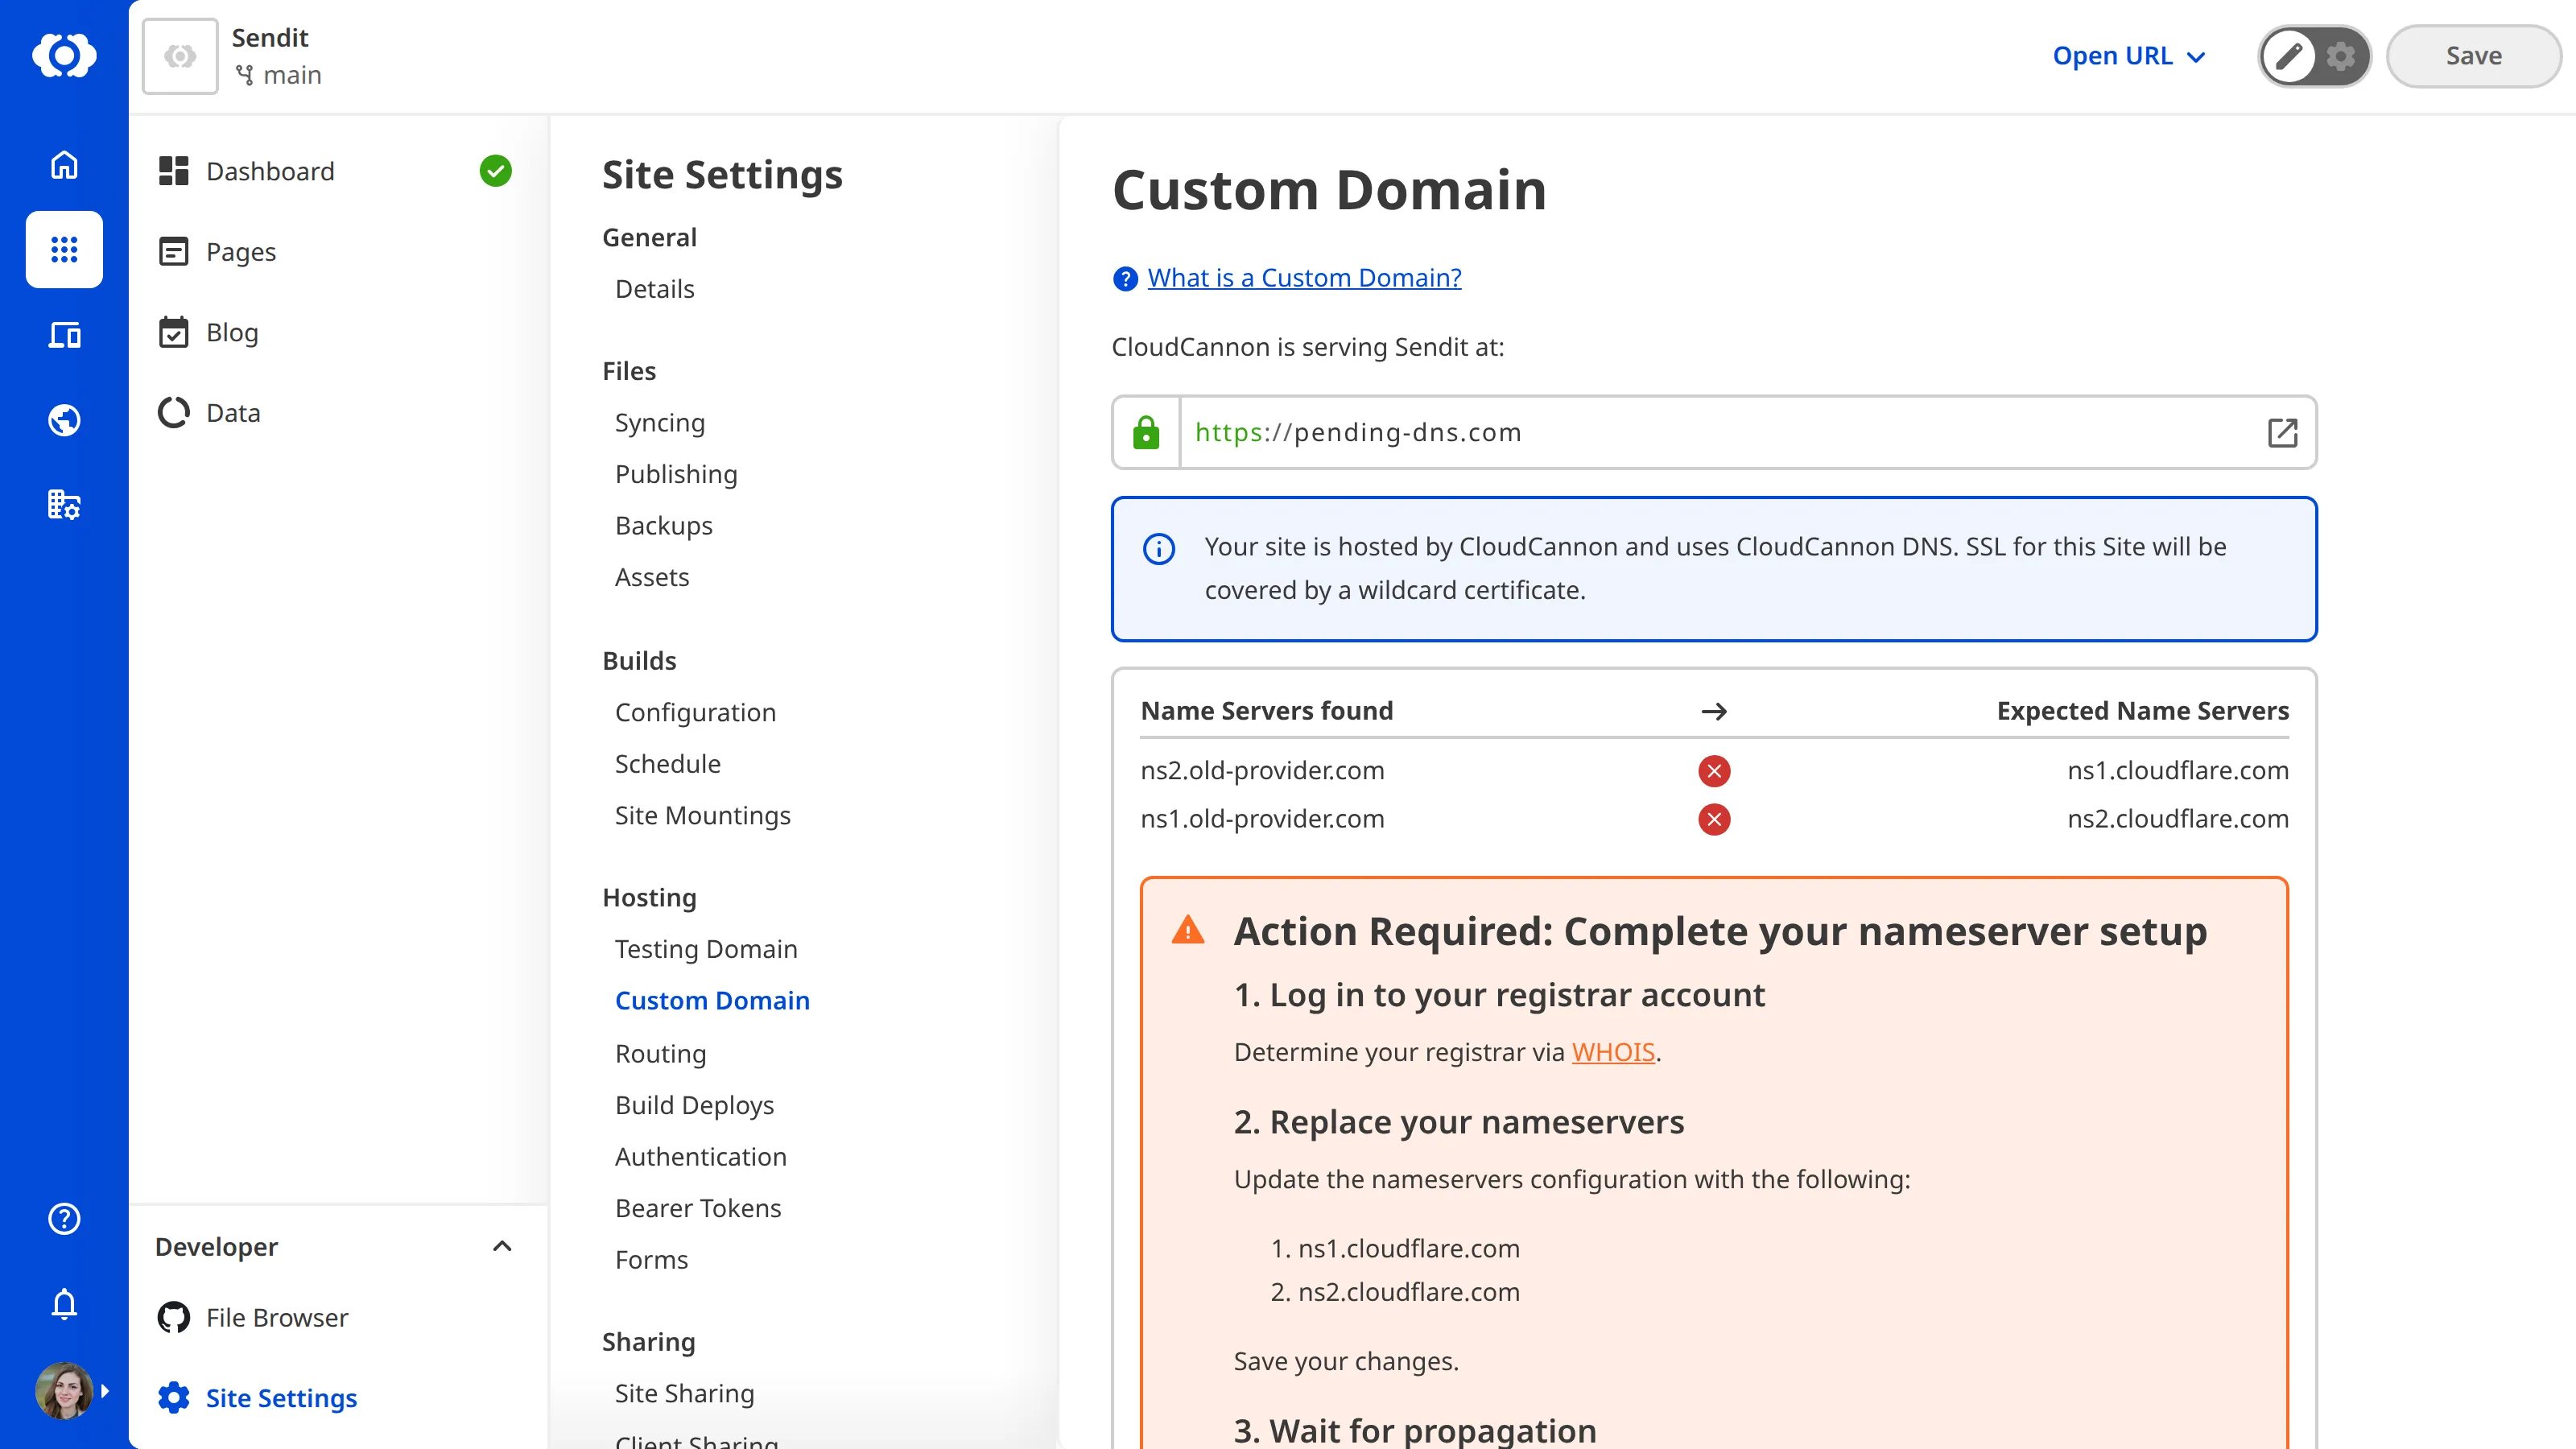Click the Sendit site icon thumbnail
Screen dimensions: 2576x1449
[x=180, y=56]
